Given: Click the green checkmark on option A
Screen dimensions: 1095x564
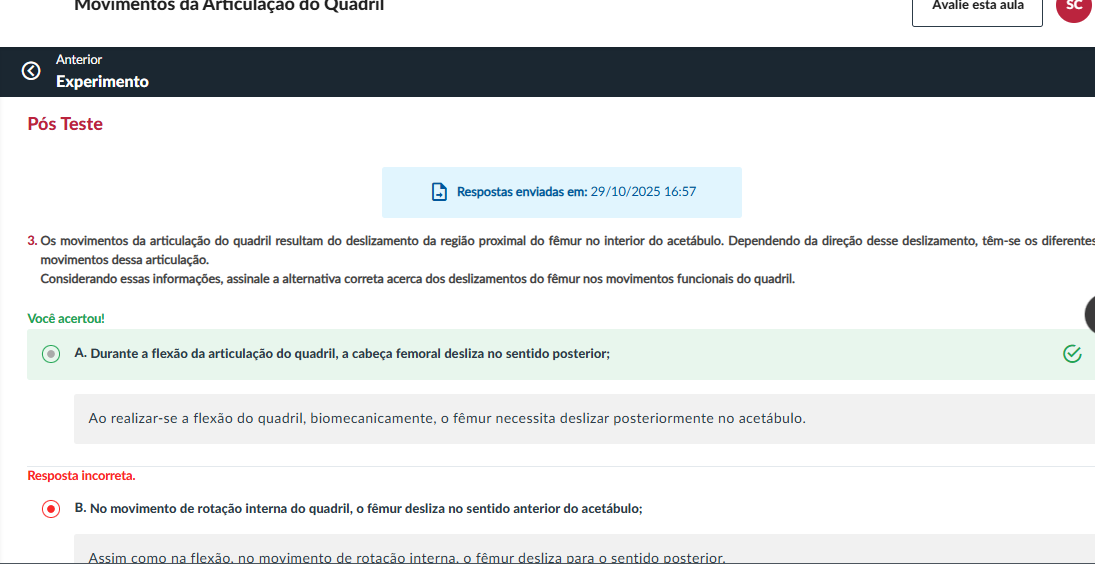Looking at the screenshot, I should point(1072,354).
